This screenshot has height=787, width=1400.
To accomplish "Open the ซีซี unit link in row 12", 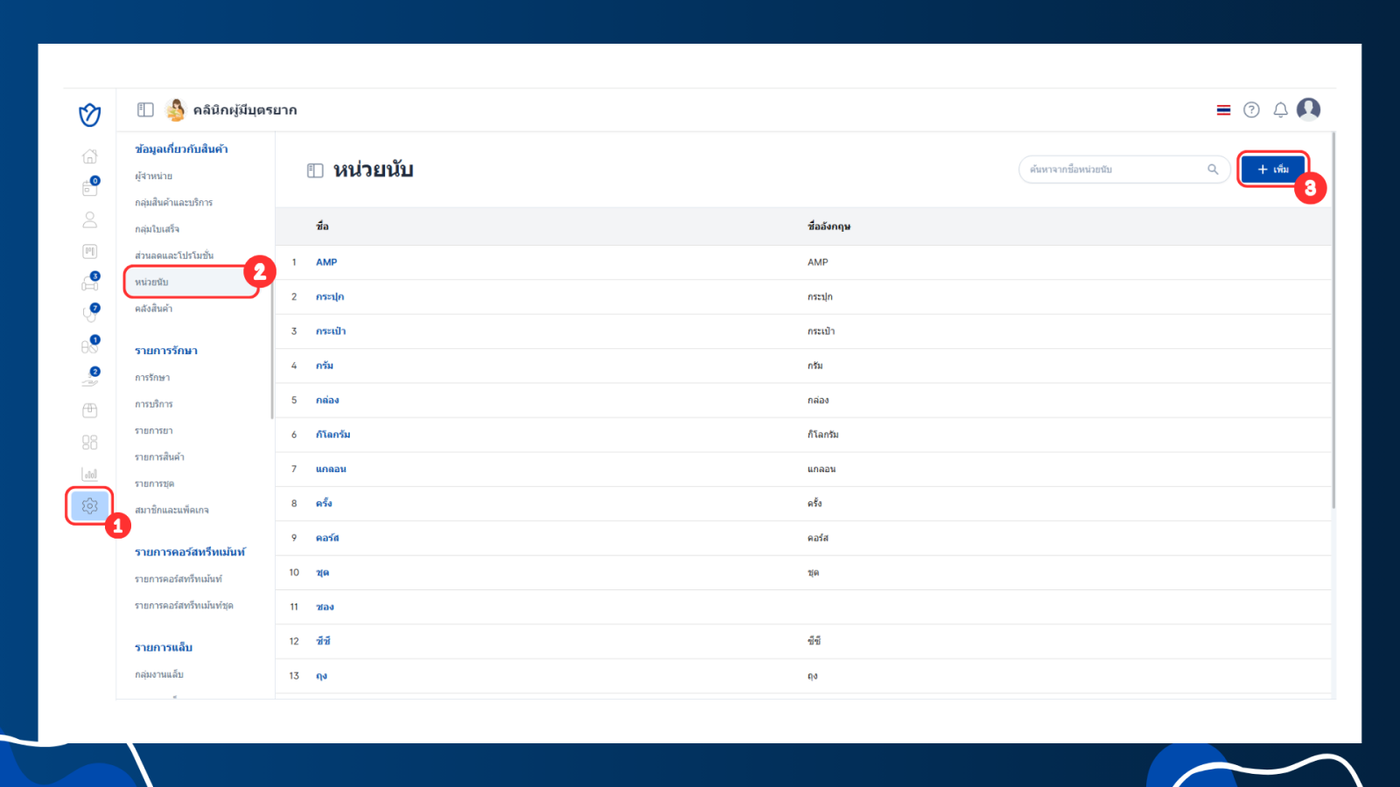I will (x=324, y=641).
